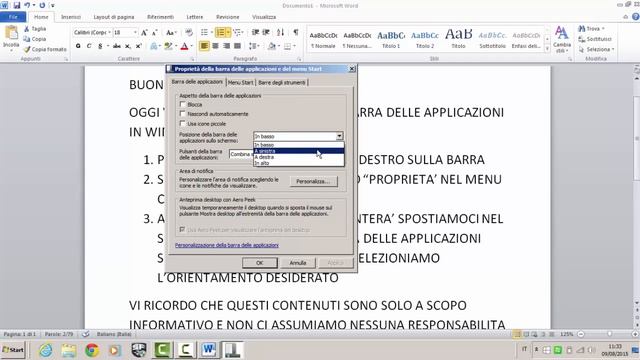Viewport: 640px width, 360px height.
Task: Select In alto in position list
Action: point(299,163)
